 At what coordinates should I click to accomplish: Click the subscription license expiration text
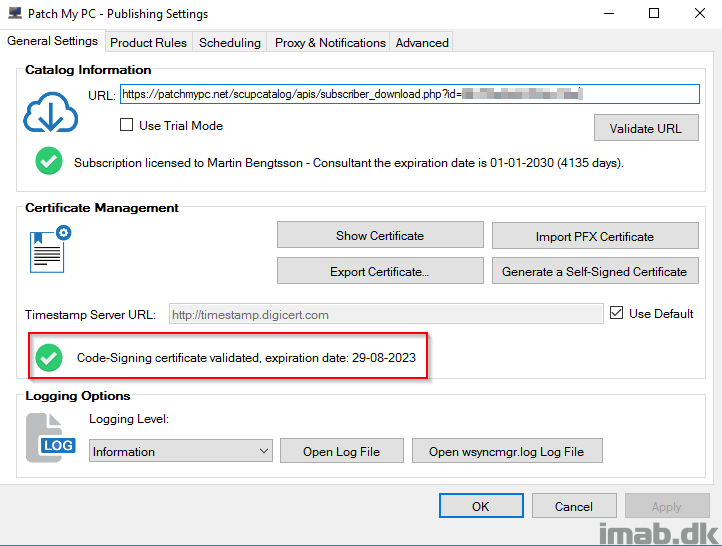349,163
